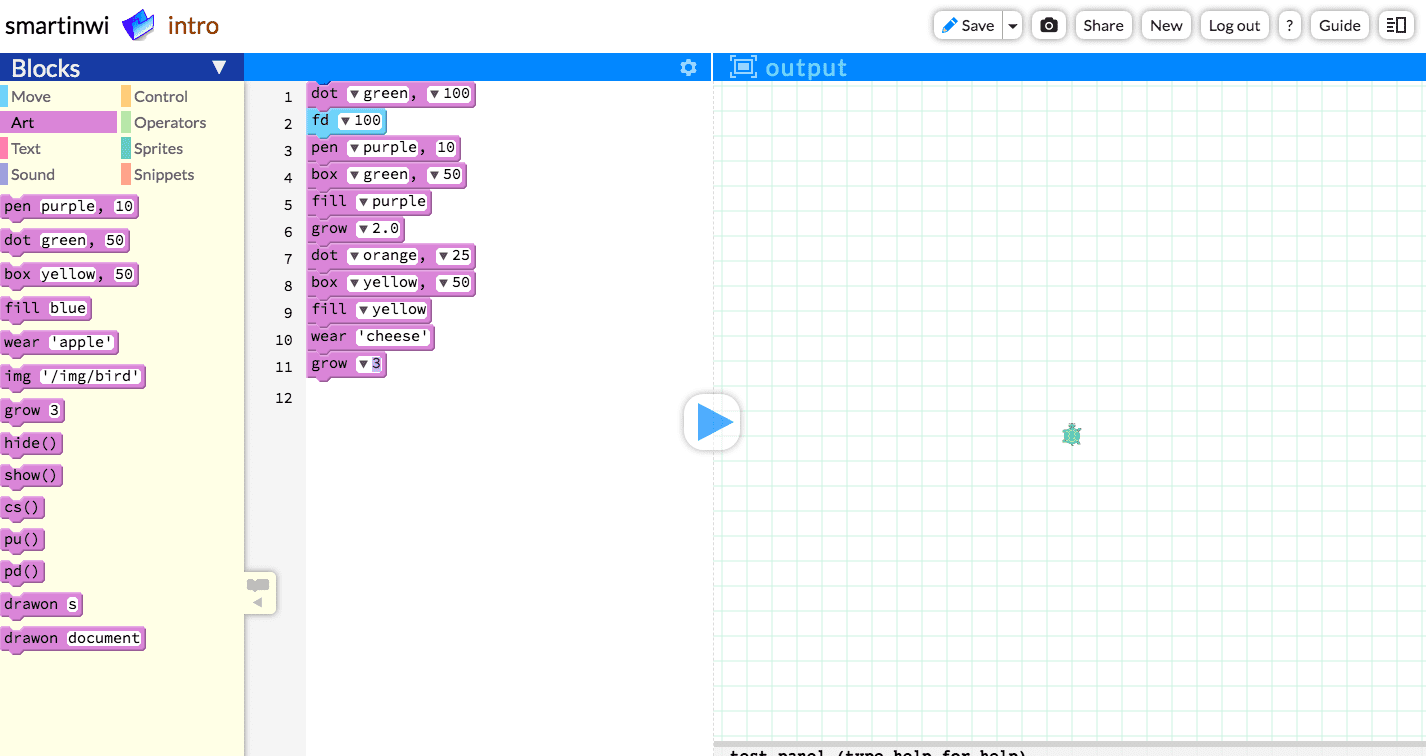
Task: Click the Save button
Action: pyautogui.click(x=968, y=26)
